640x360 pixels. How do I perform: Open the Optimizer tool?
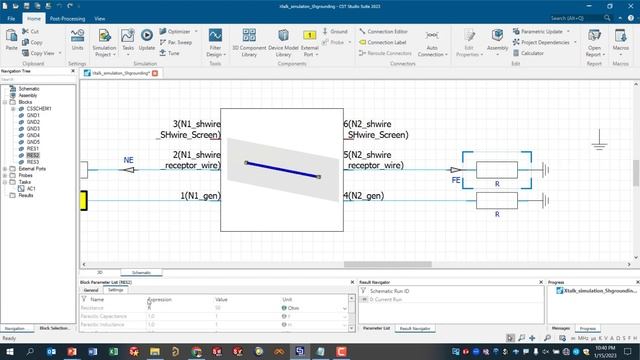point(175,31)
